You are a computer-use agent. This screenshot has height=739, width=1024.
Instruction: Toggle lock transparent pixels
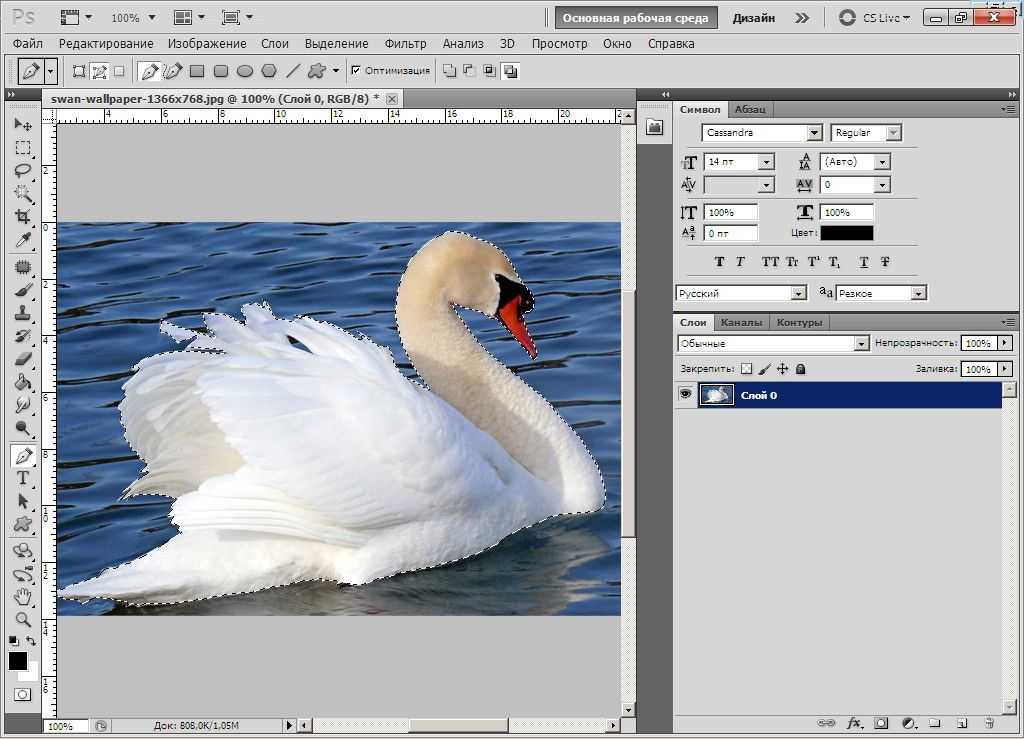746,369
